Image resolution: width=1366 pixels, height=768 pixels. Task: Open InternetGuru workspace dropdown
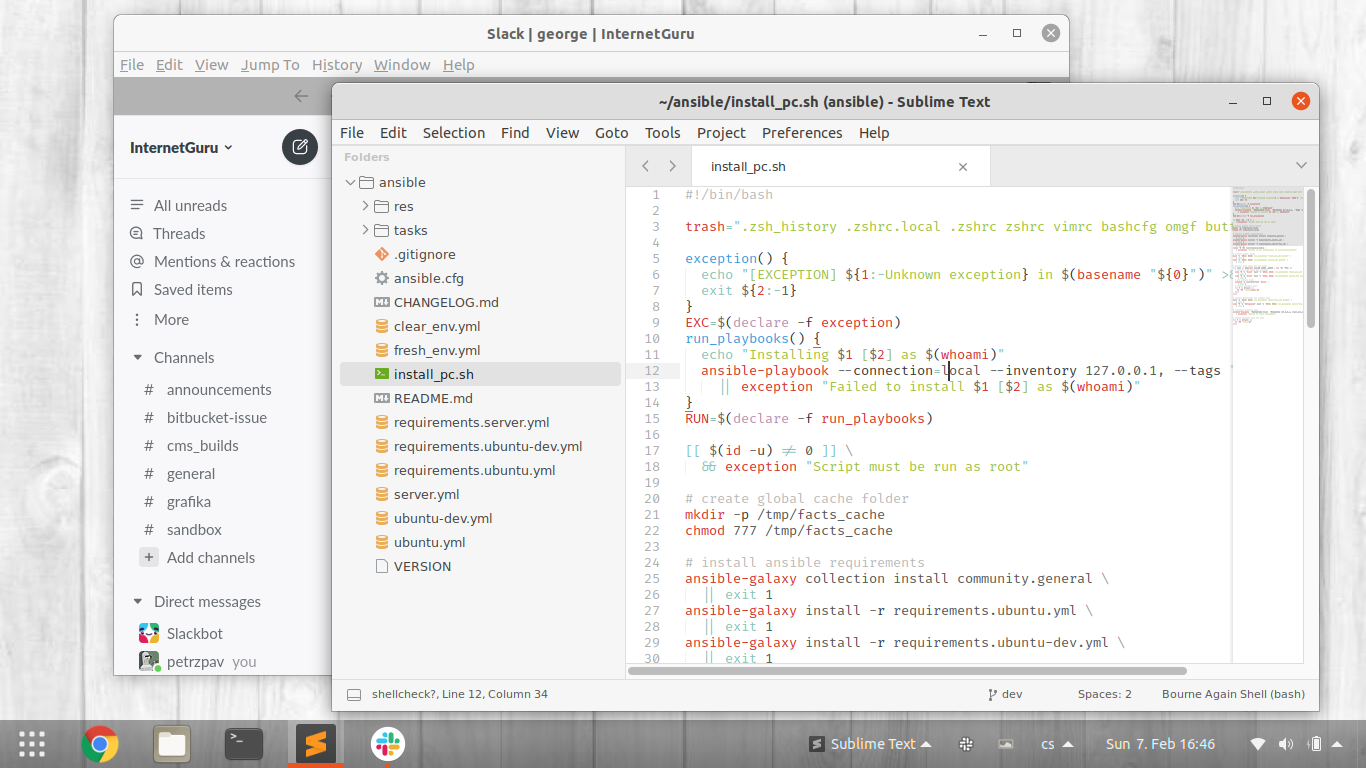coord(181,147)
